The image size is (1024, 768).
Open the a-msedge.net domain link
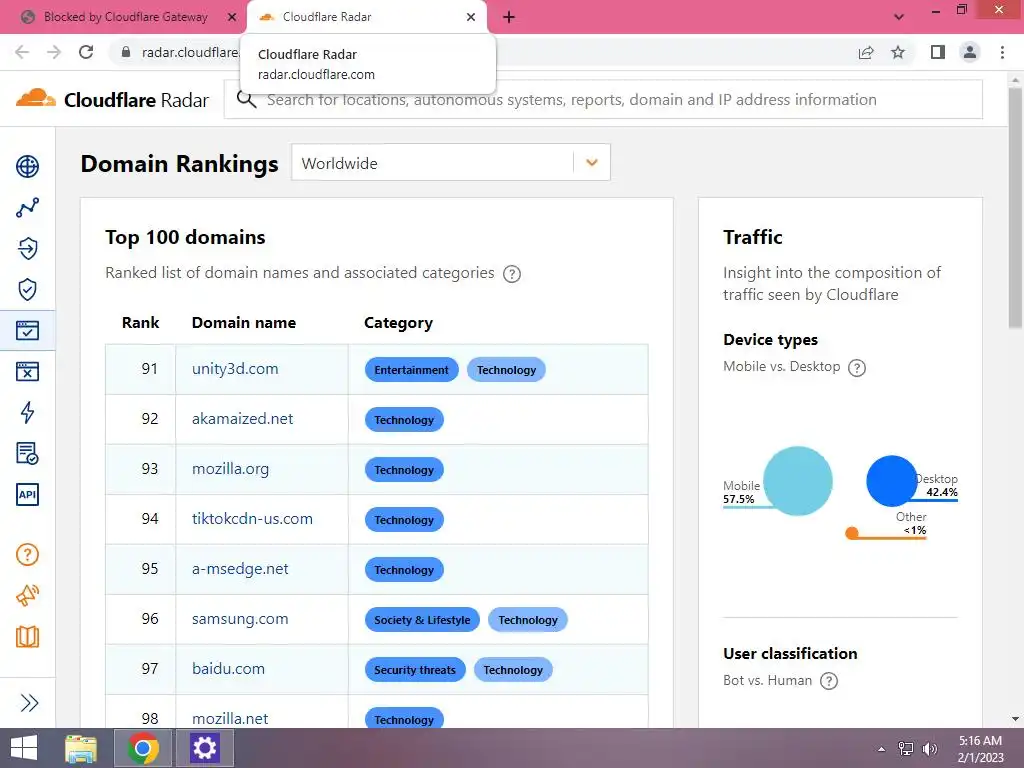[240, 569]
